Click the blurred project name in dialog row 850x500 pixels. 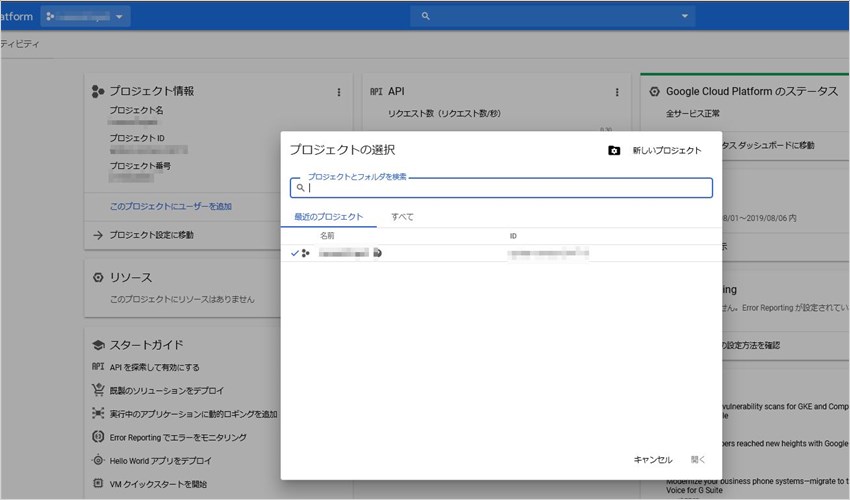(344, 253)
